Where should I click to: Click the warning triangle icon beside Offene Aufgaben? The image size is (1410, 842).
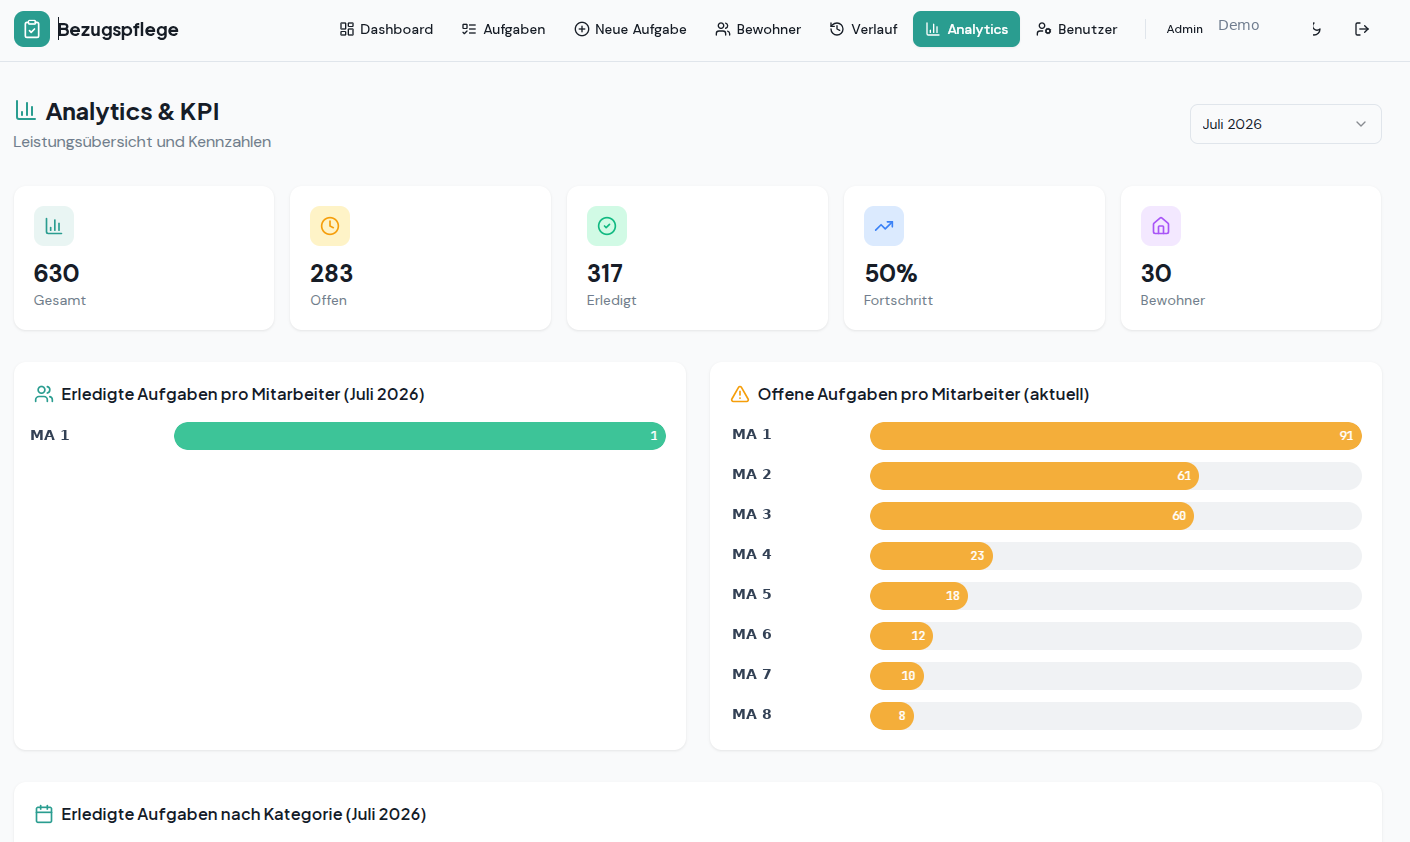(740, 394)
